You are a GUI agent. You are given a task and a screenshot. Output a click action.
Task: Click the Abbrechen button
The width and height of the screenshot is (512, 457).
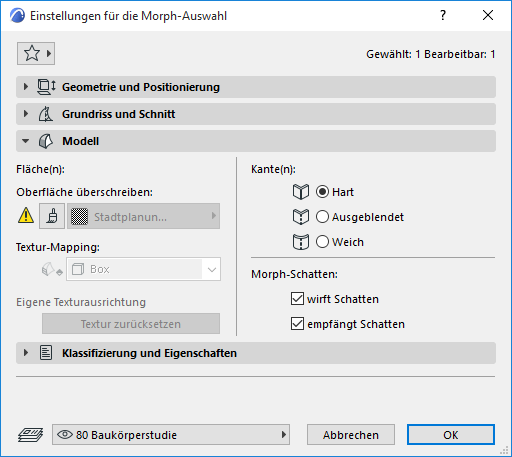tap(351, 435)
